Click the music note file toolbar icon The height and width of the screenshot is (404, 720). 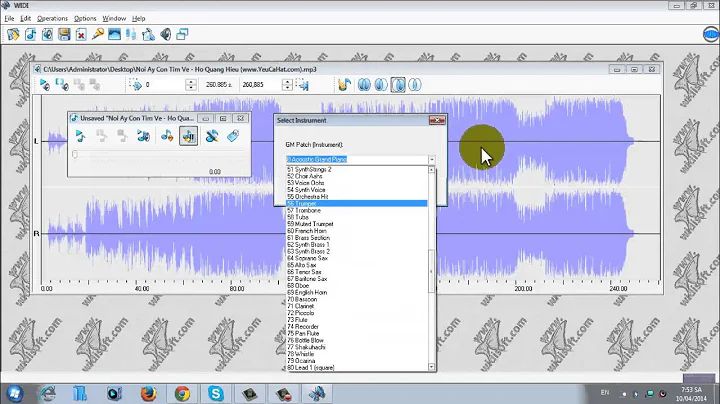pyautogui.click(x=31, y=34)
